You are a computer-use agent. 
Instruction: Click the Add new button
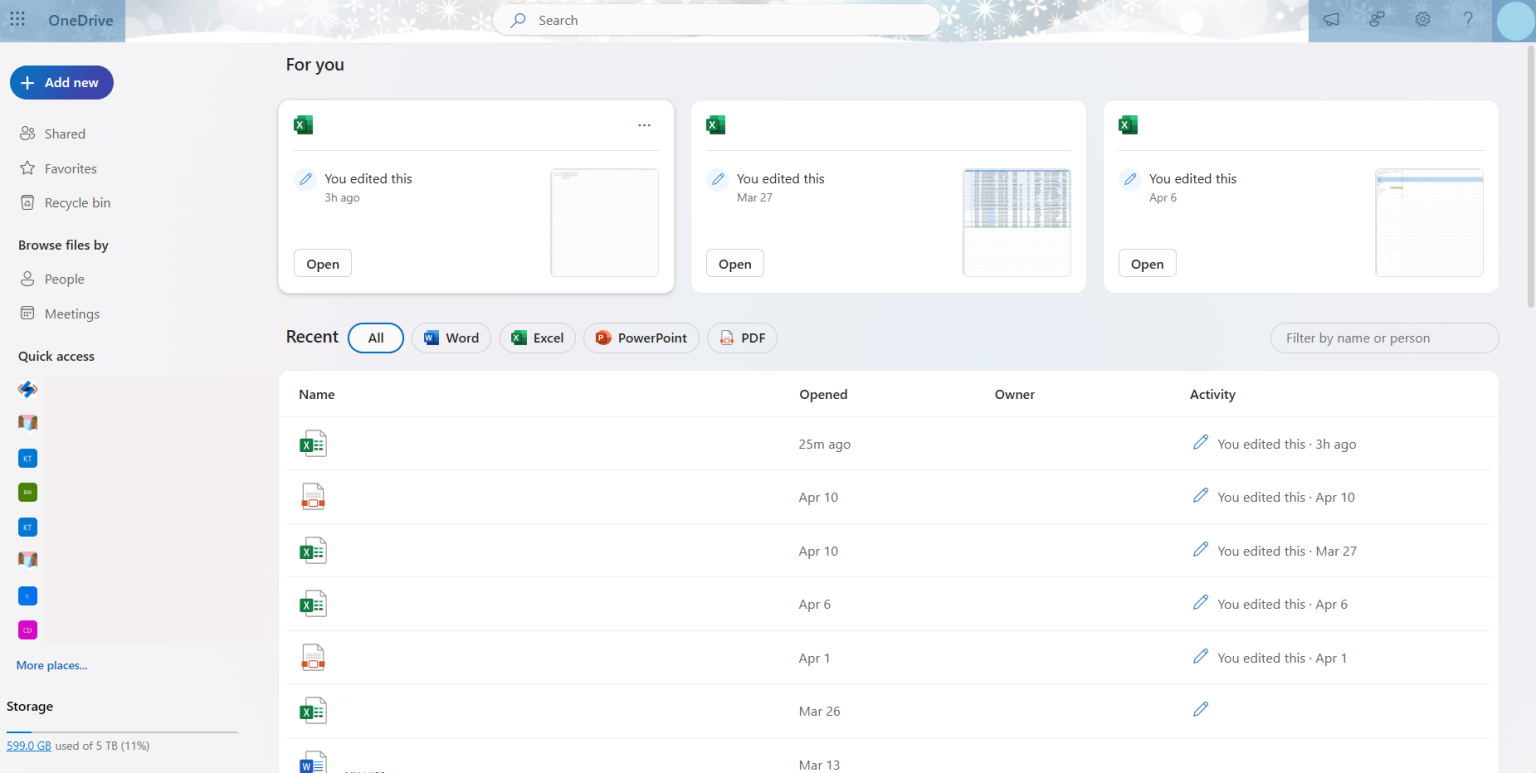[x=61, y=82]
